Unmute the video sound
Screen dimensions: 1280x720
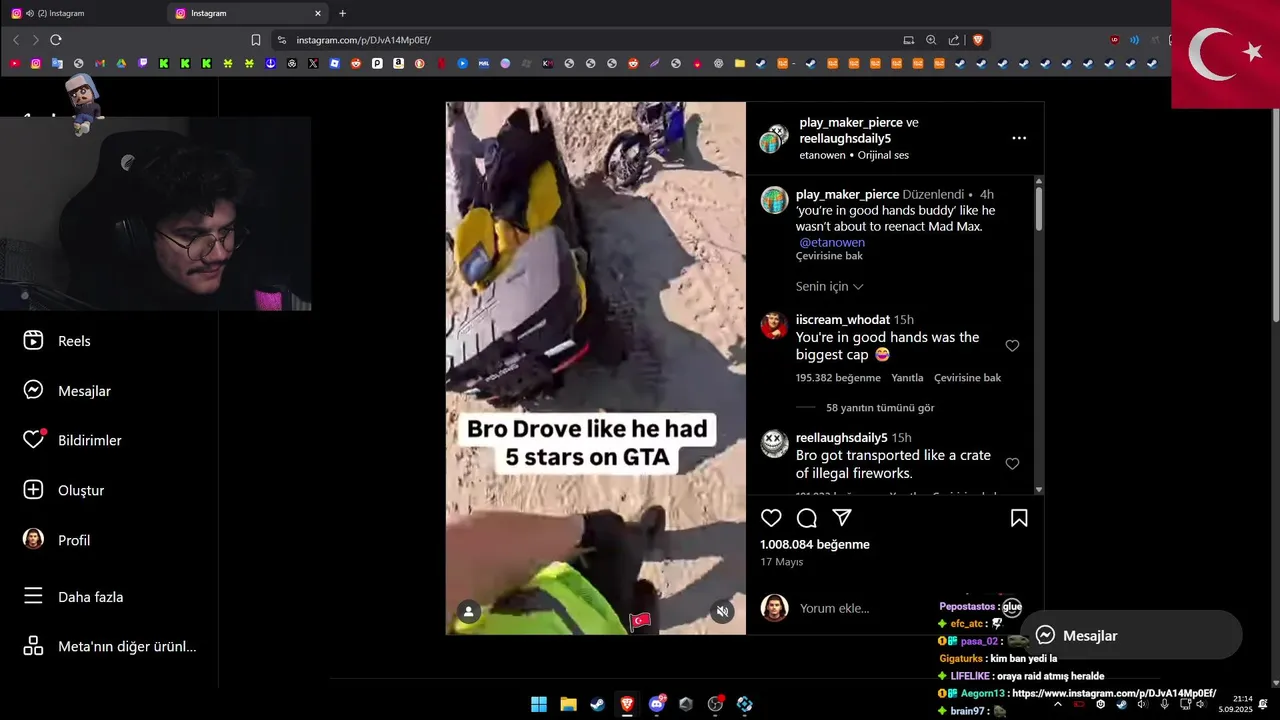point(723,611)
